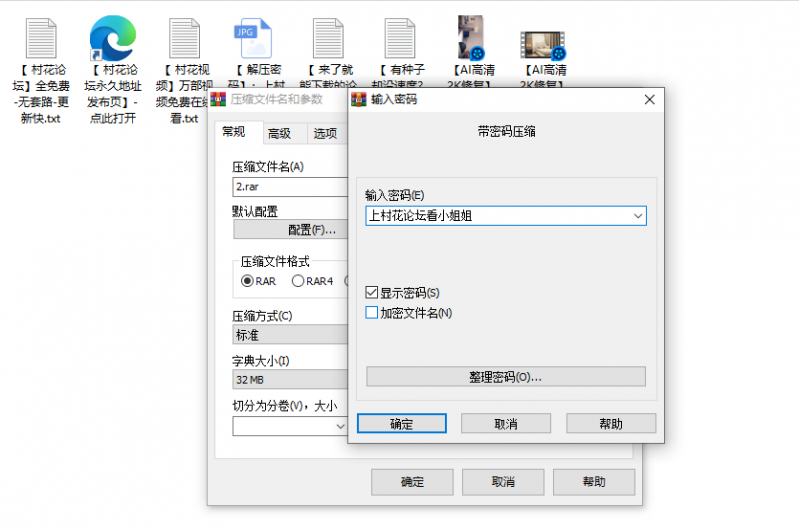Expand the 输入密码 combo box dropdown
This screenshot has width=799, height=529.
[637, 216]
